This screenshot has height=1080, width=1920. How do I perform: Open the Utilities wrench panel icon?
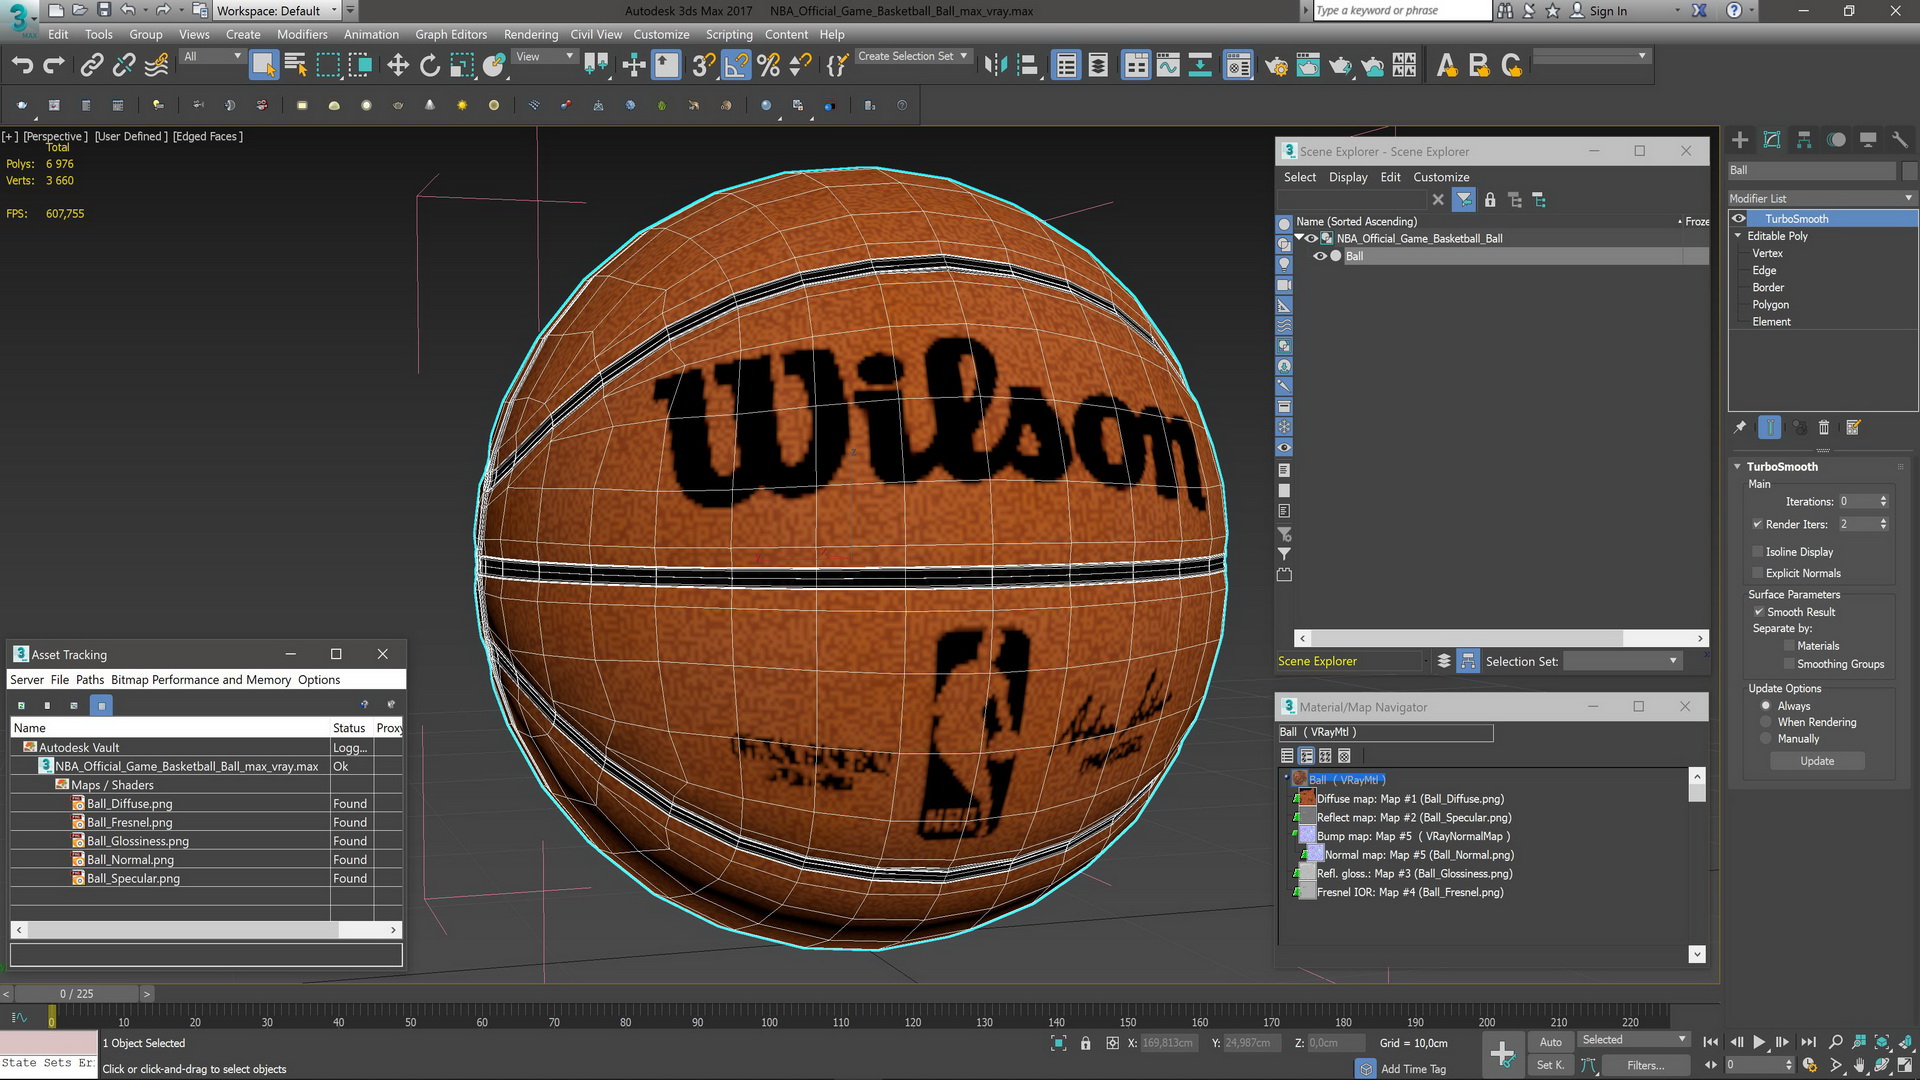(x=1900, y=140)
